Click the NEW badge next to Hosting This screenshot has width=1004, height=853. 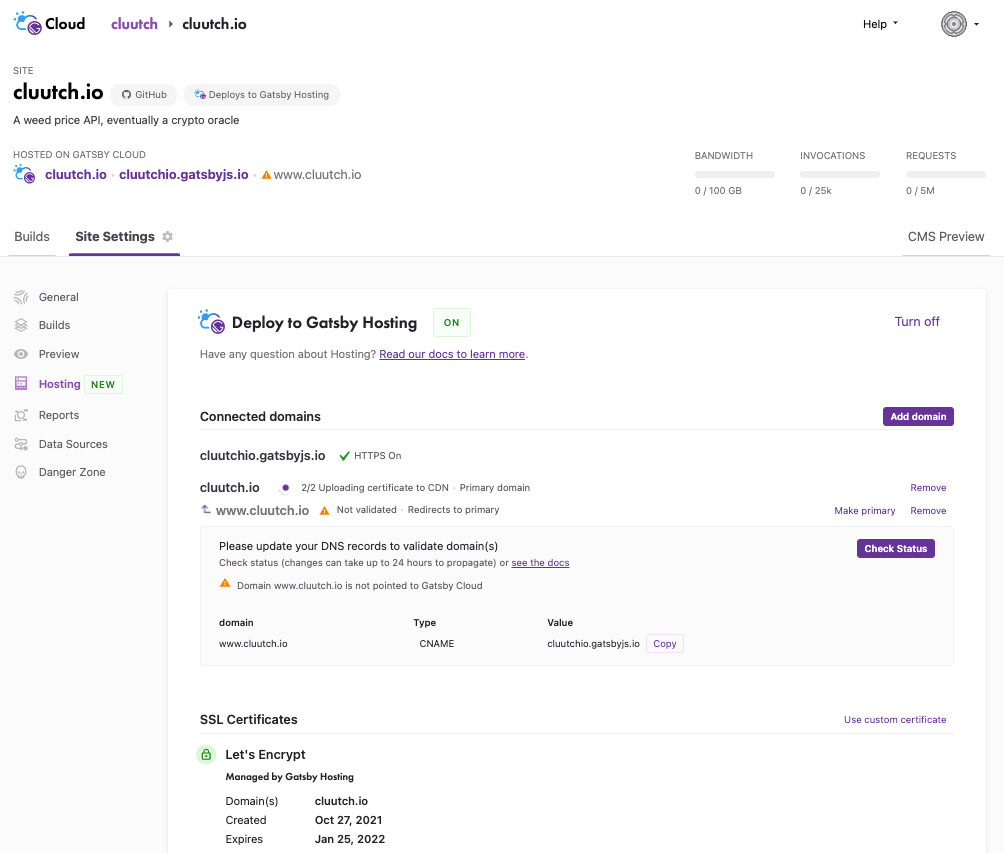tap(103, 384)
